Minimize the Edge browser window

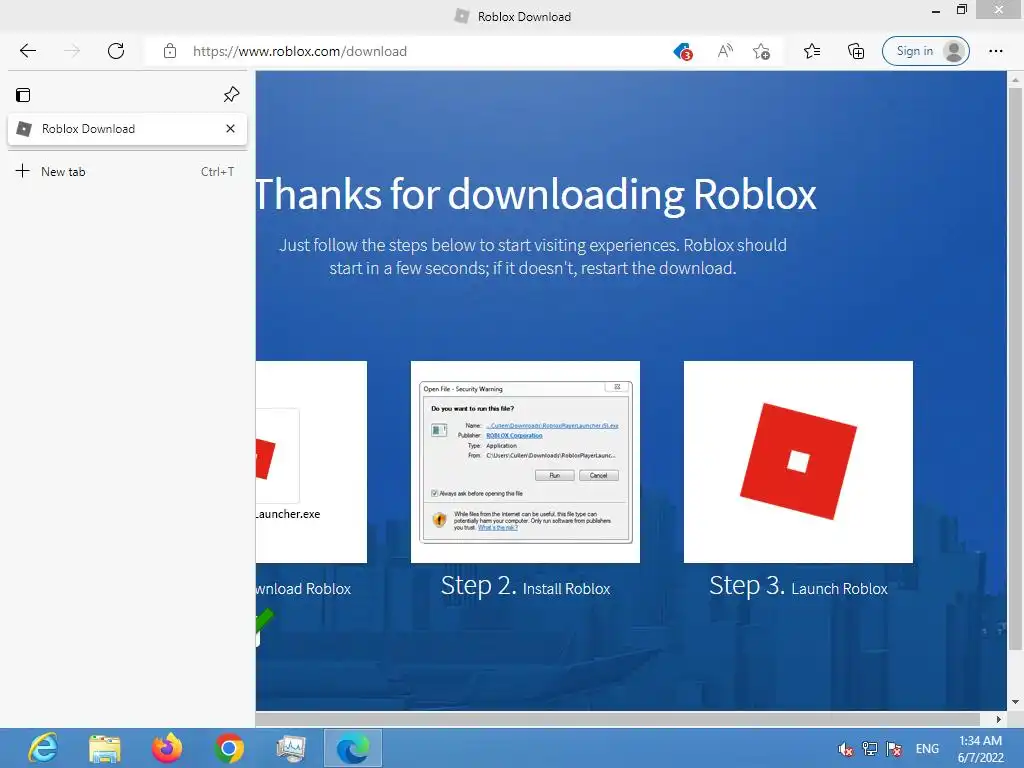(x=936, y=11)
